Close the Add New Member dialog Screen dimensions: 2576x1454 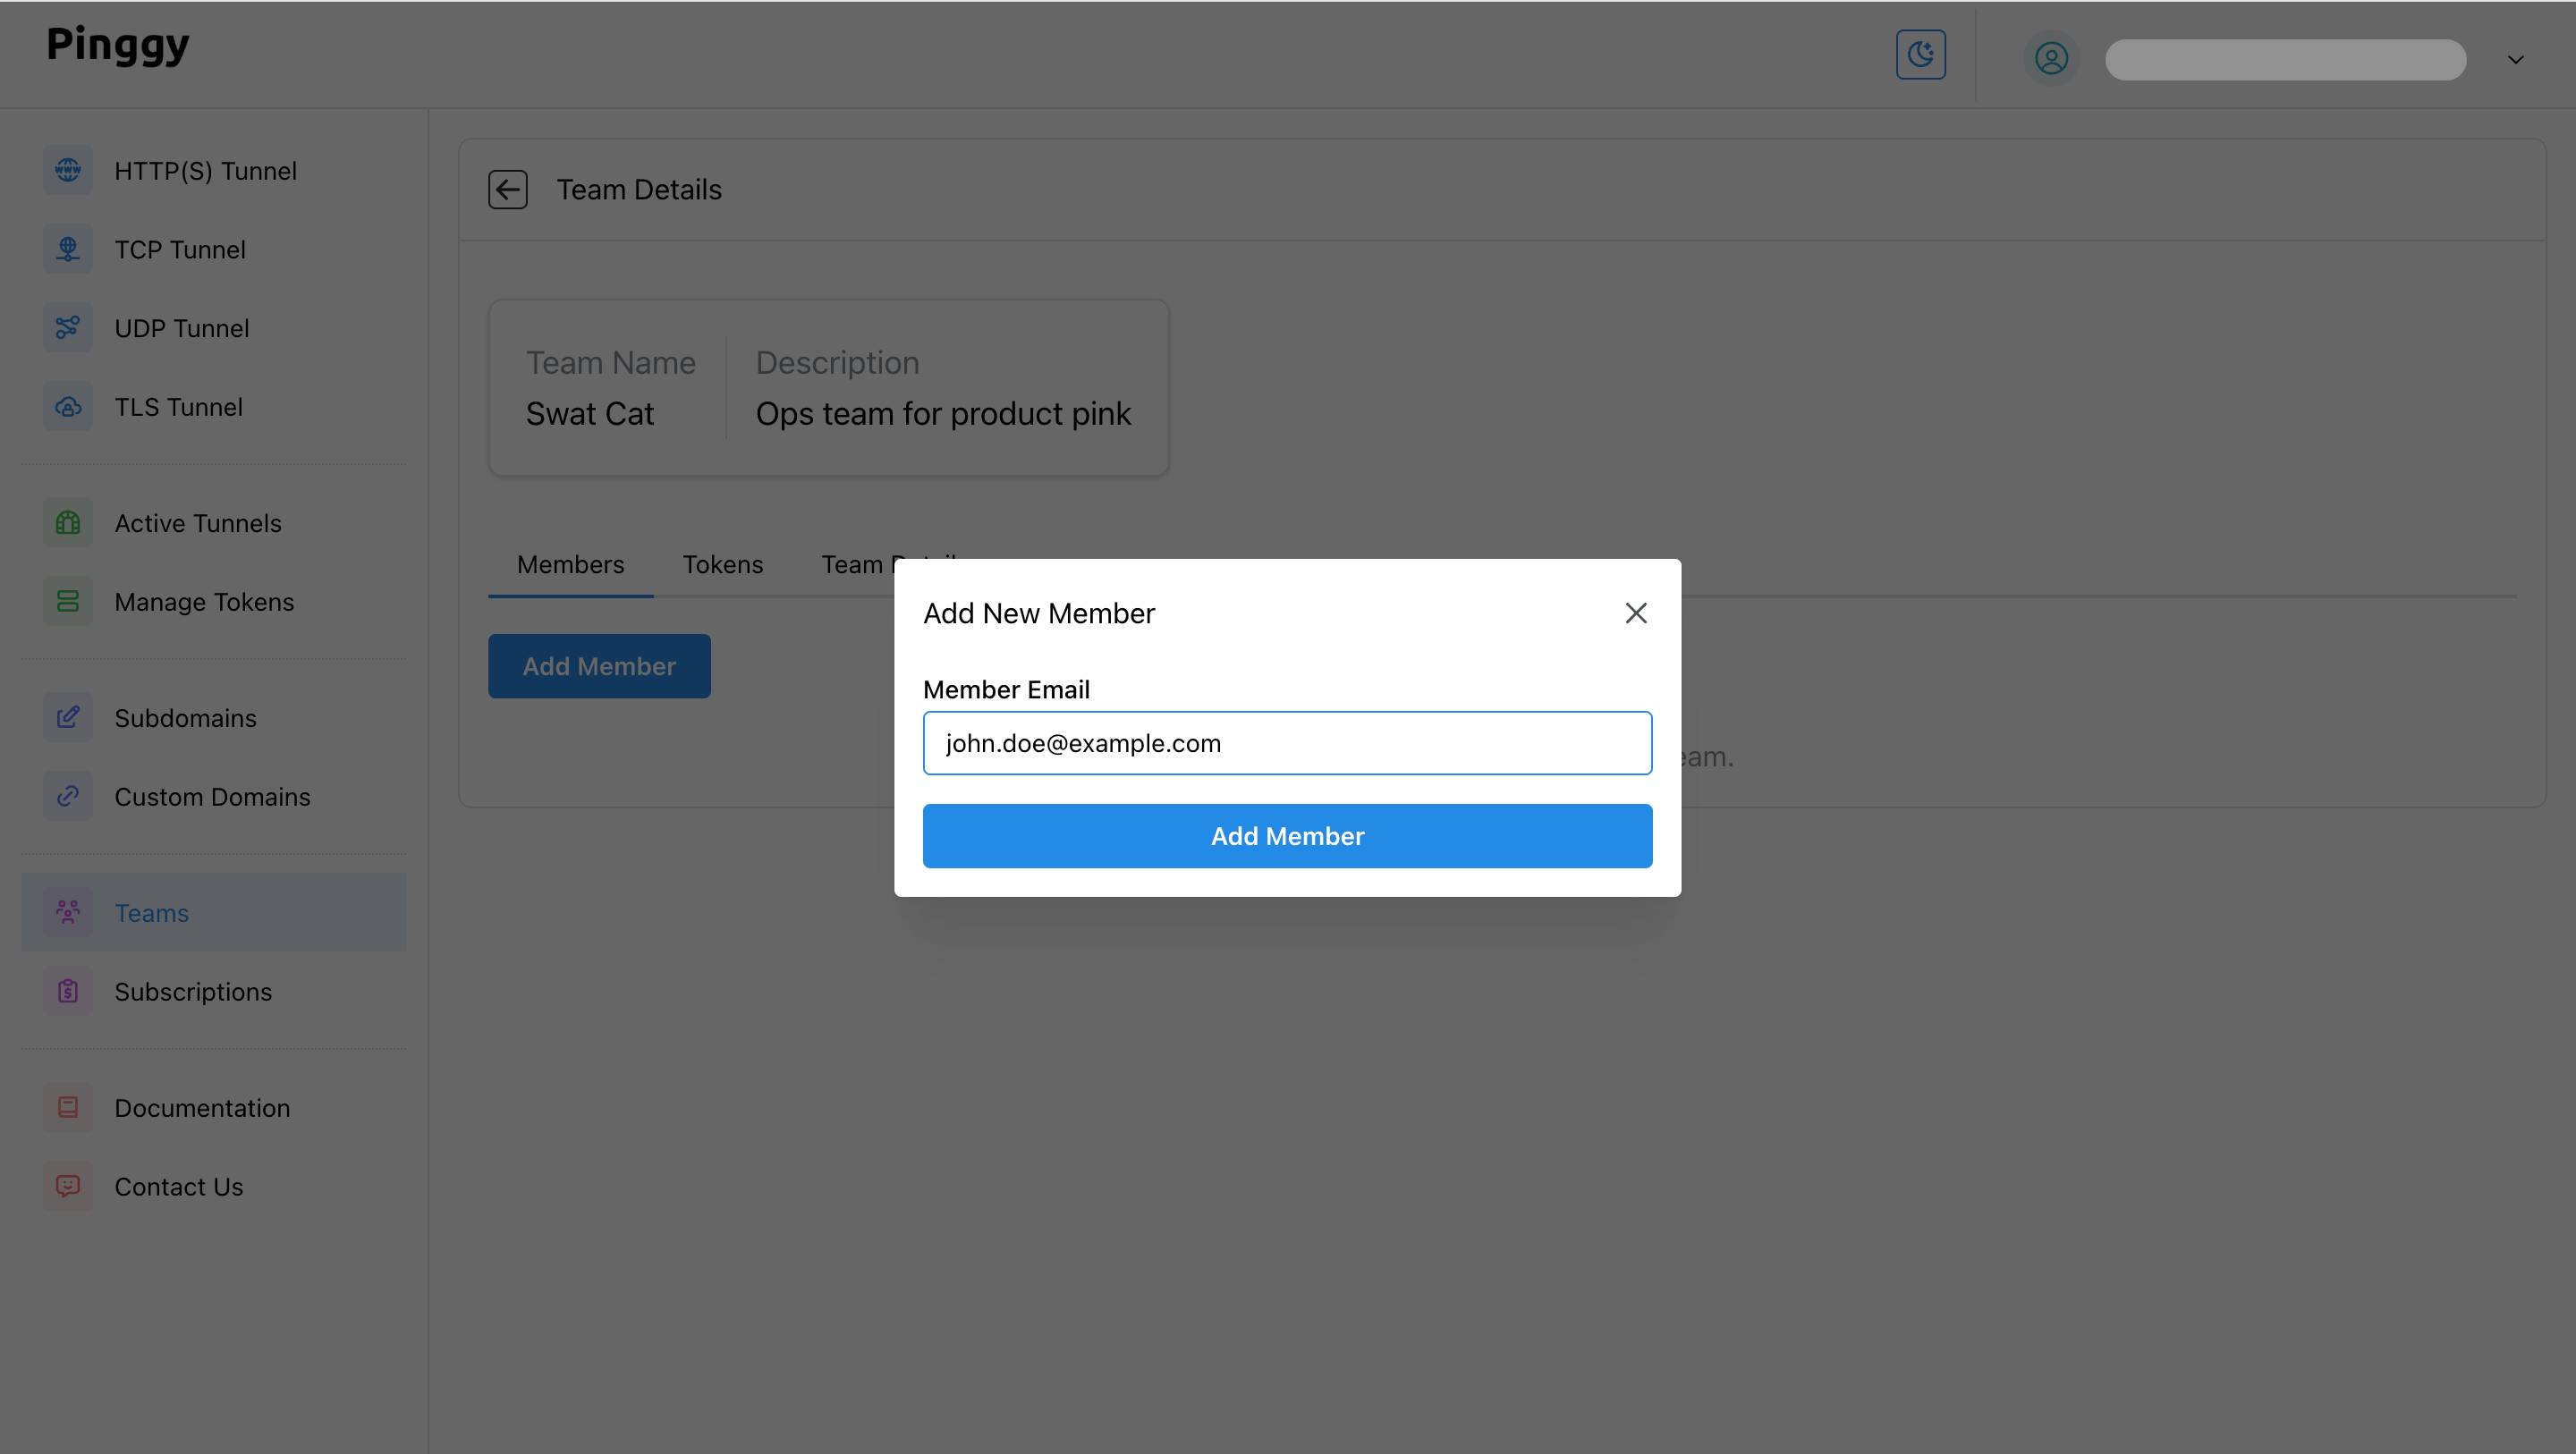[x=1636, y=613]
